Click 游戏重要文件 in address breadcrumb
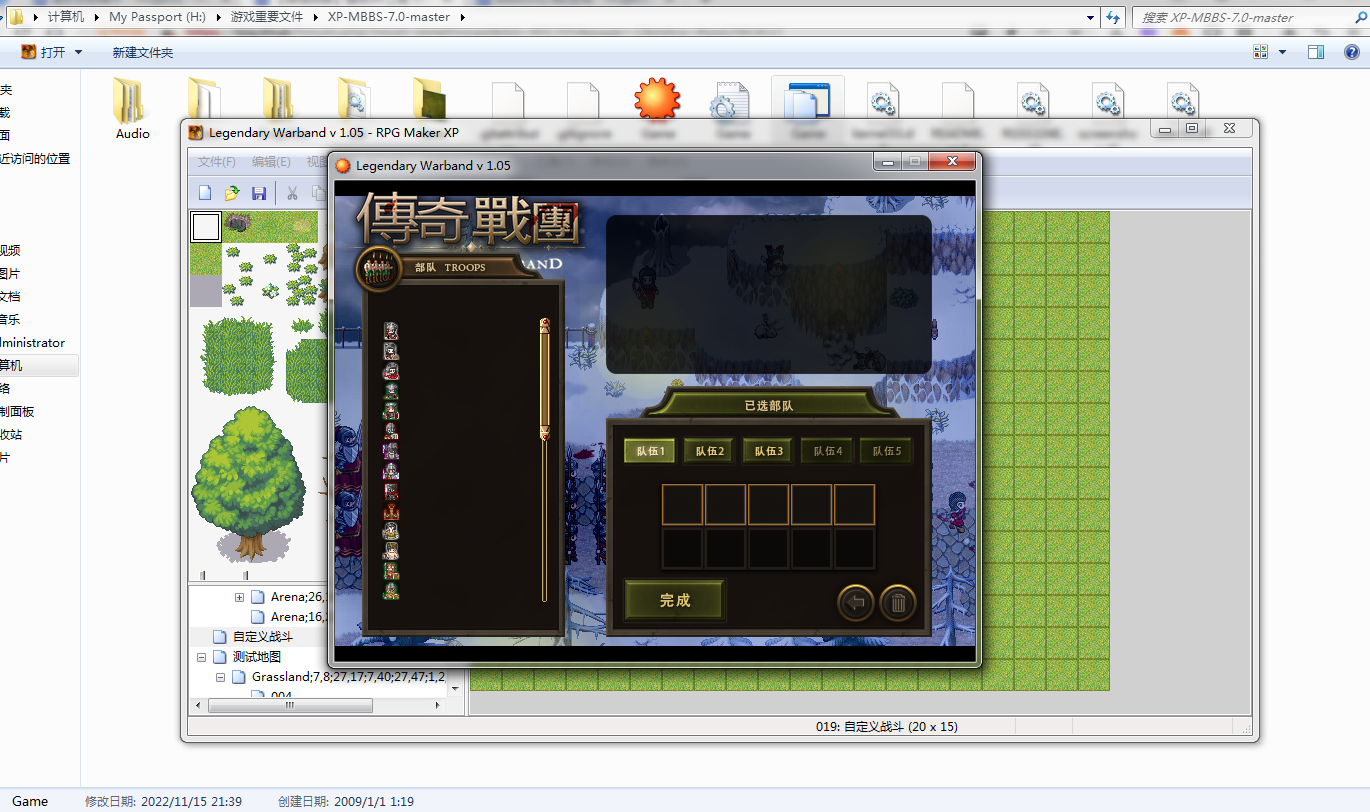Viewport: 1370px width, 812px height. click(268, 17)
